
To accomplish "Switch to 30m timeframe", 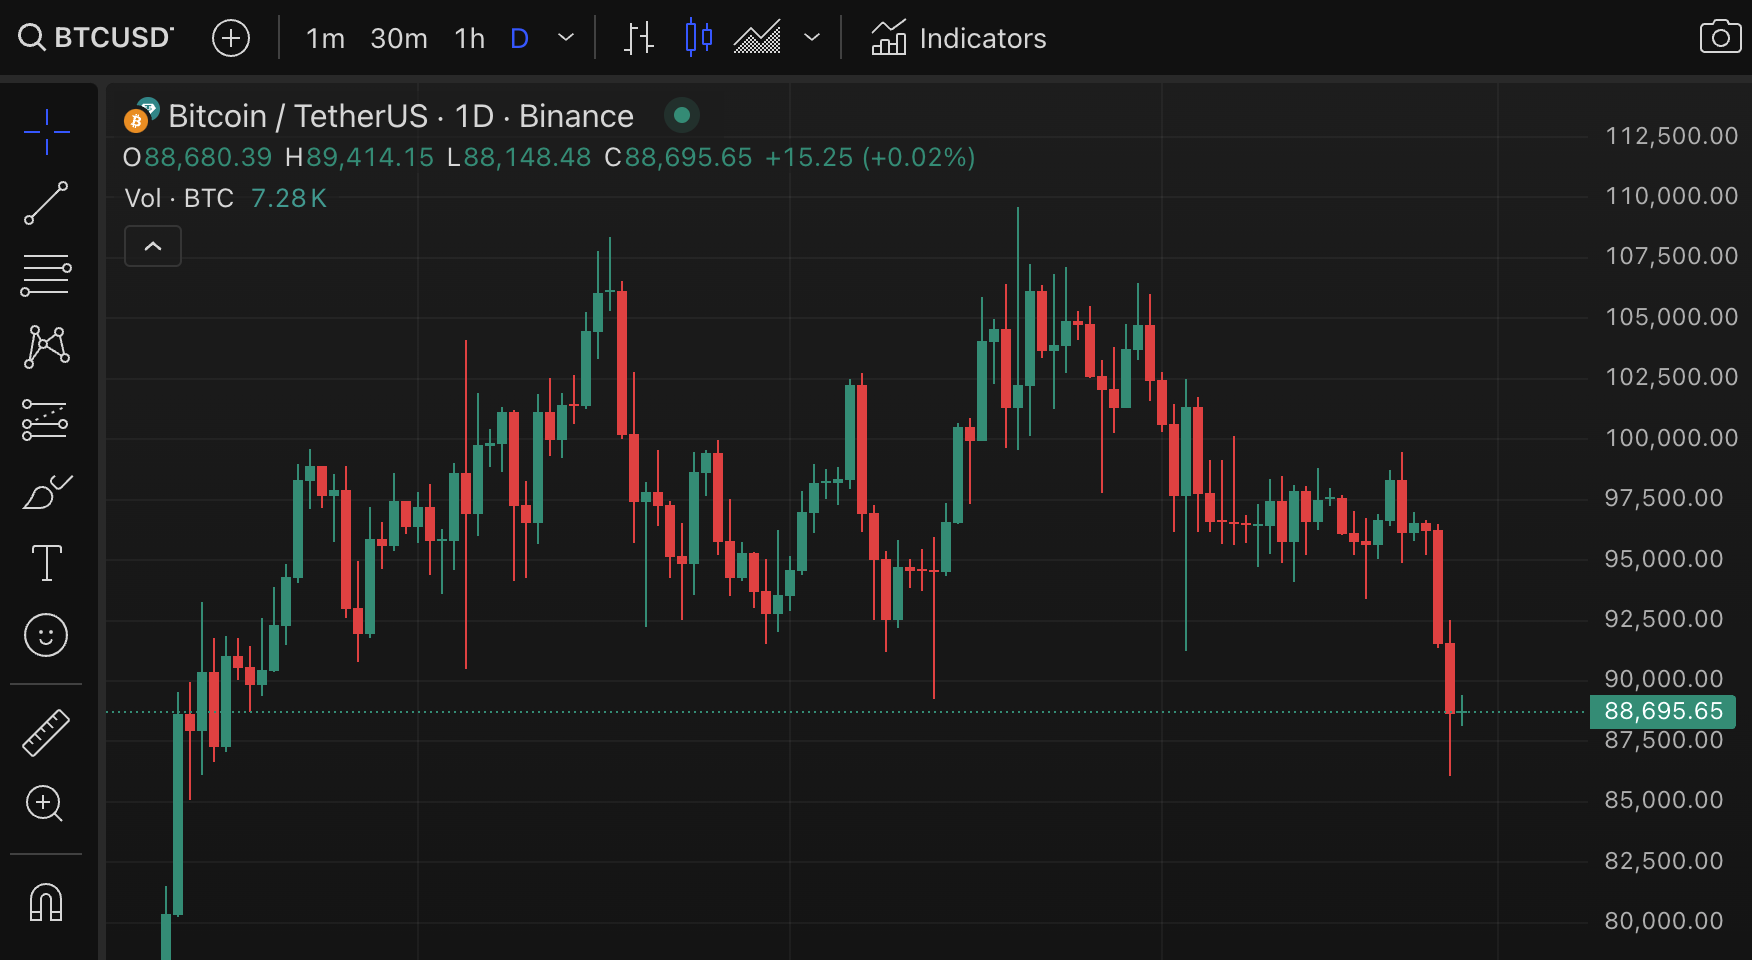I will (x=399, y=38).
